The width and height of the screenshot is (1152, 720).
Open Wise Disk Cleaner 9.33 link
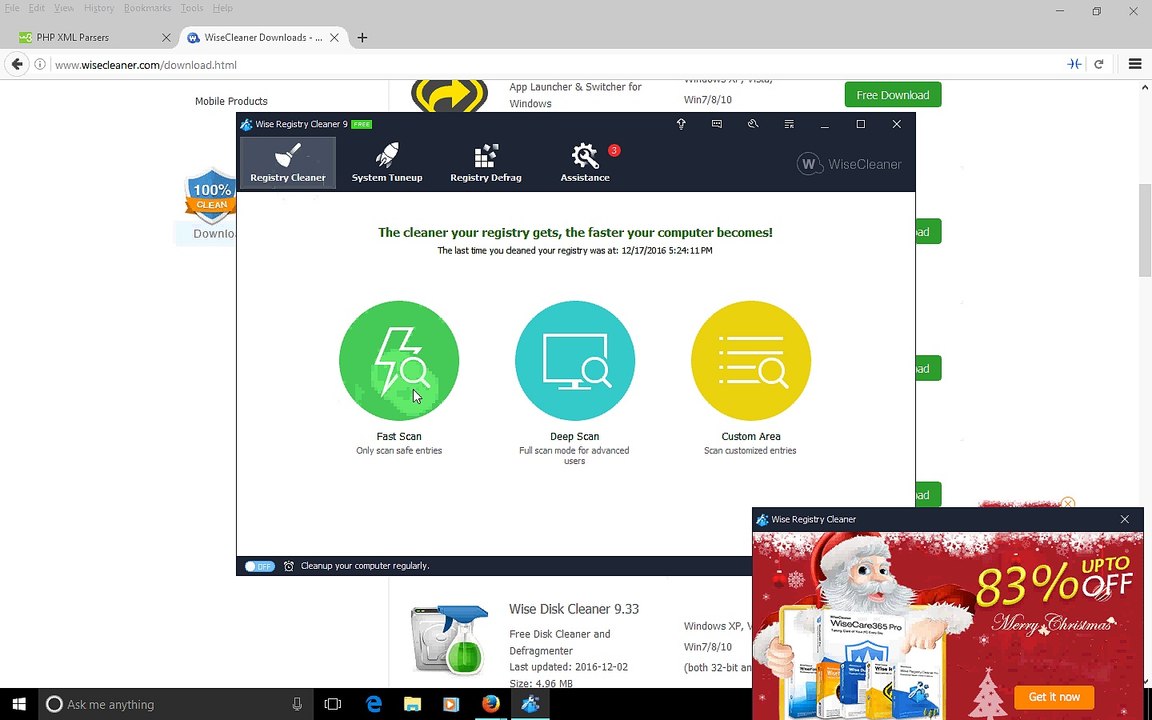574,609
